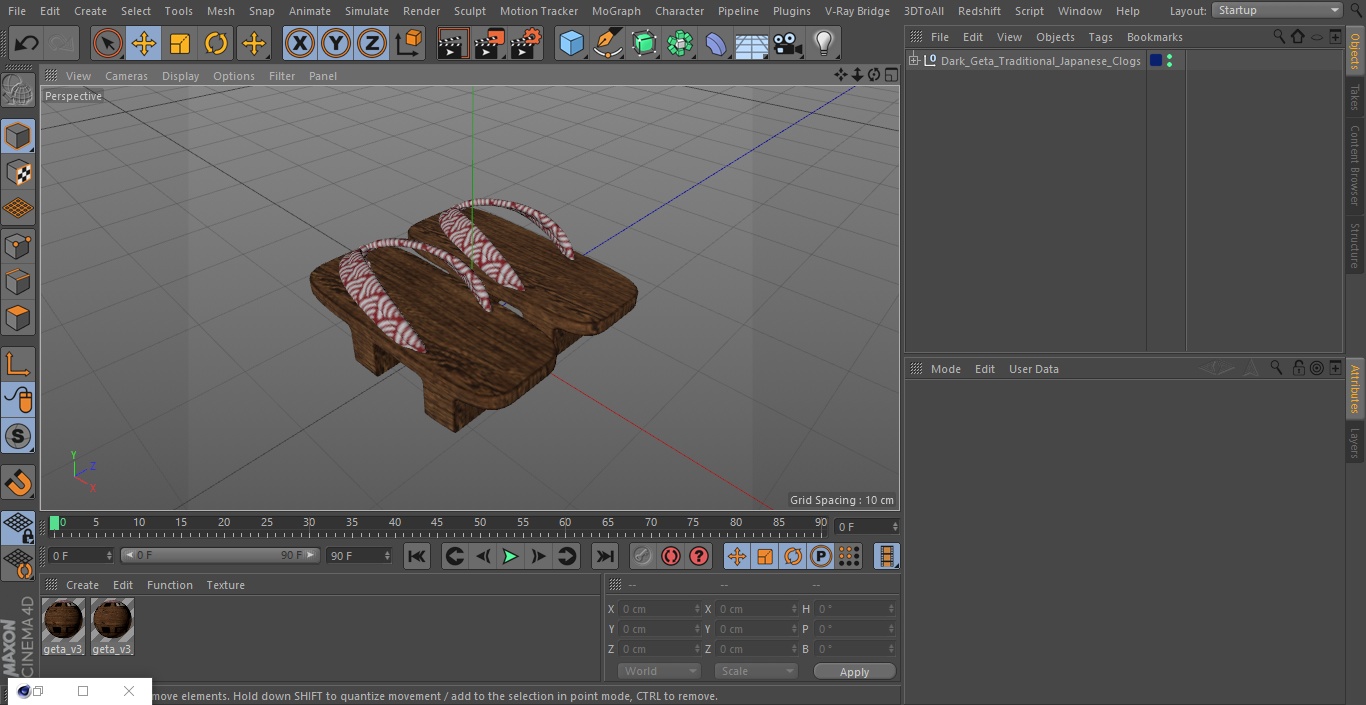Toggle Y axis lock
1366x705 pixels.
click(x=336, y=43)
